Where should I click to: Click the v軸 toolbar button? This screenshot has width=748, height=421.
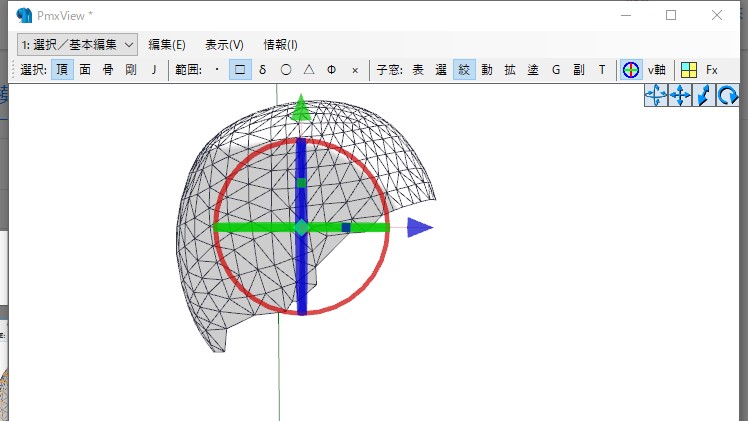point(657,70)
